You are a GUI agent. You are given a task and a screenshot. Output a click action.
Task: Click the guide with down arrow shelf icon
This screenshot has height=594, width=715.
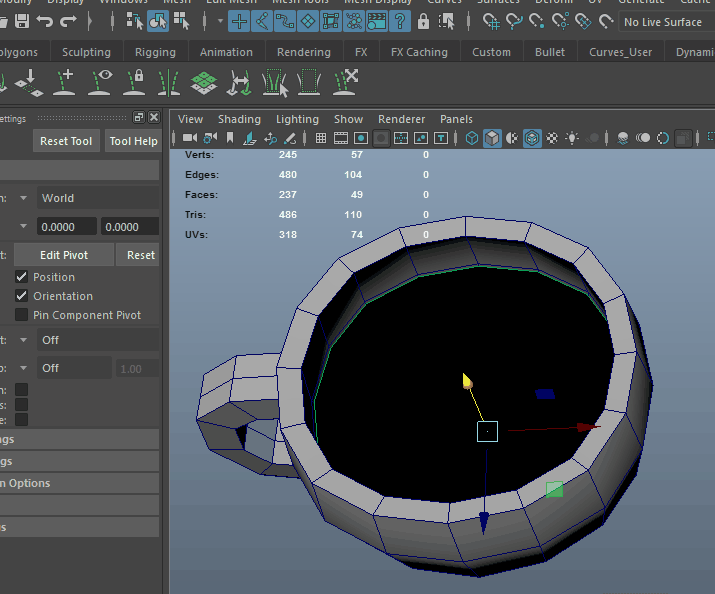[29, 83]
